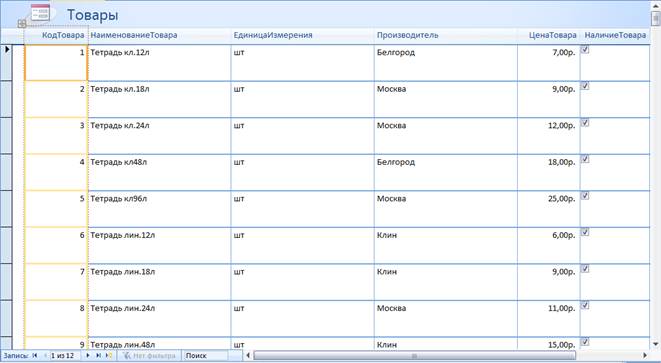Click Москва in the Тетрадь кл96л row
Viewport: 661px width, 363px height.
[446, 209]
